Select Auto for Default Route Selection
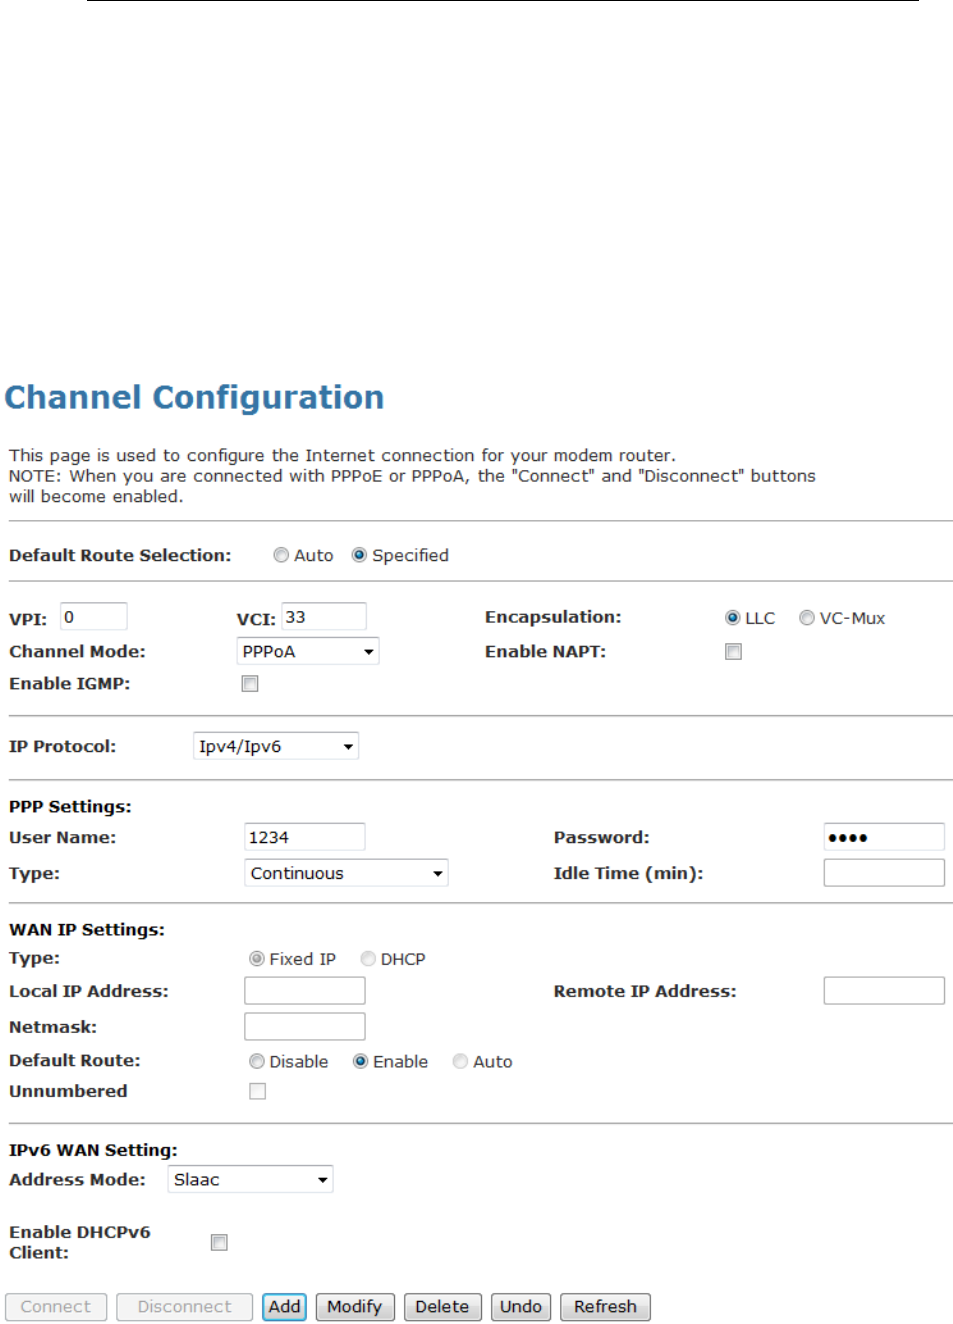The height and width of the screenshot is (1324, 953). click(x=281, y=555)
